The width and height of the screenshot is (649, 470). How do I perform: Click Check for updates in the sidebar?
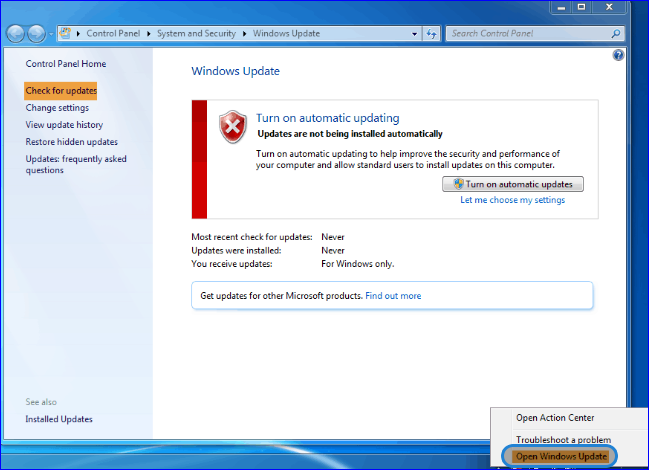tap(61, 91)
